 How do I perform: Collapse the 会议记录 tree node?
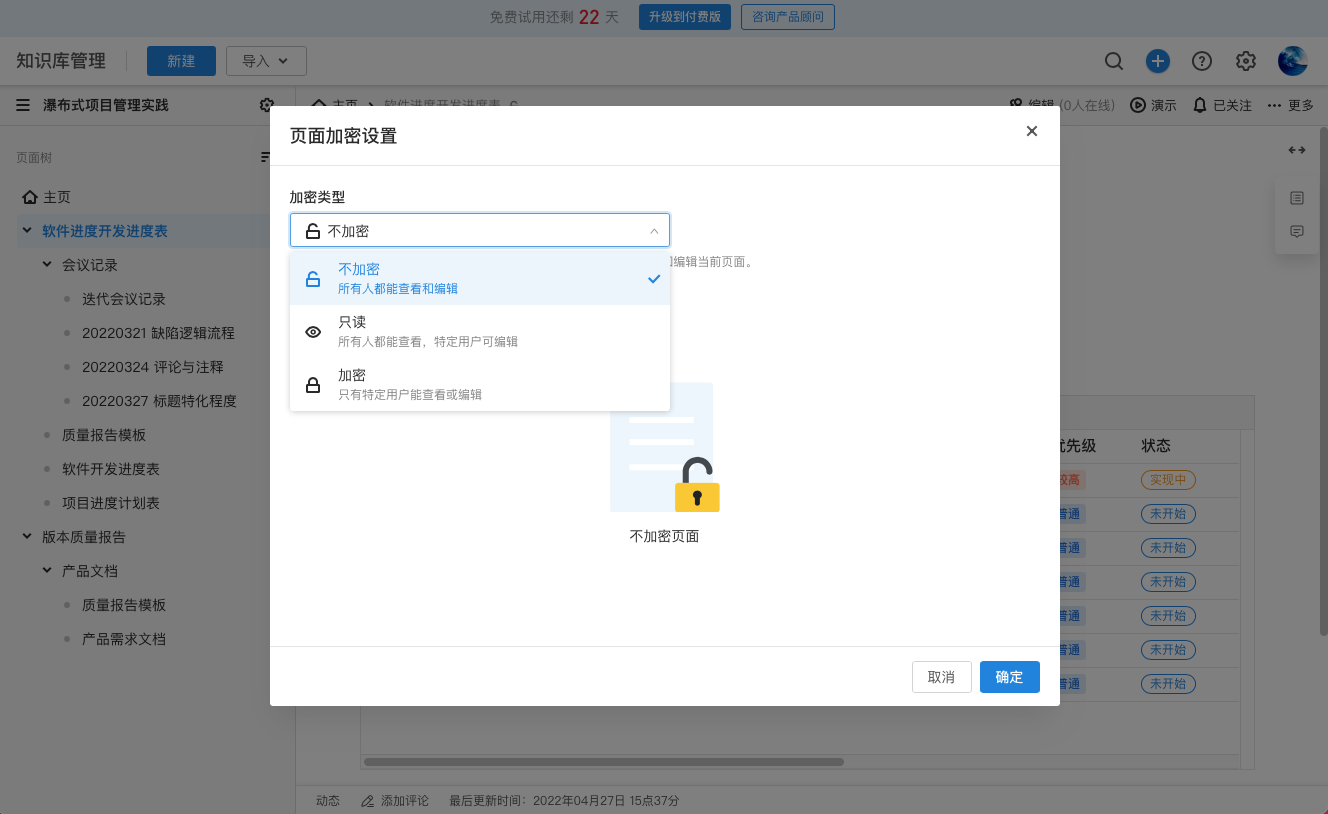pyautogui.click(x=47, y=265)
